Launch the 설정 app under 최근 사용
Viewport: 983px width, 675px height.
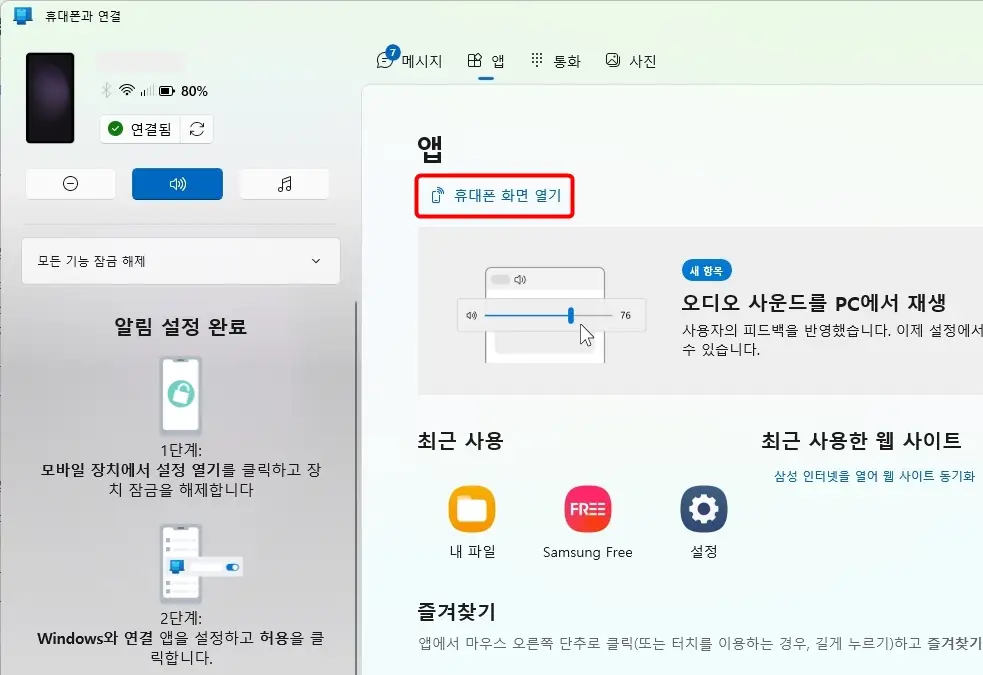(x=704, y=510)
